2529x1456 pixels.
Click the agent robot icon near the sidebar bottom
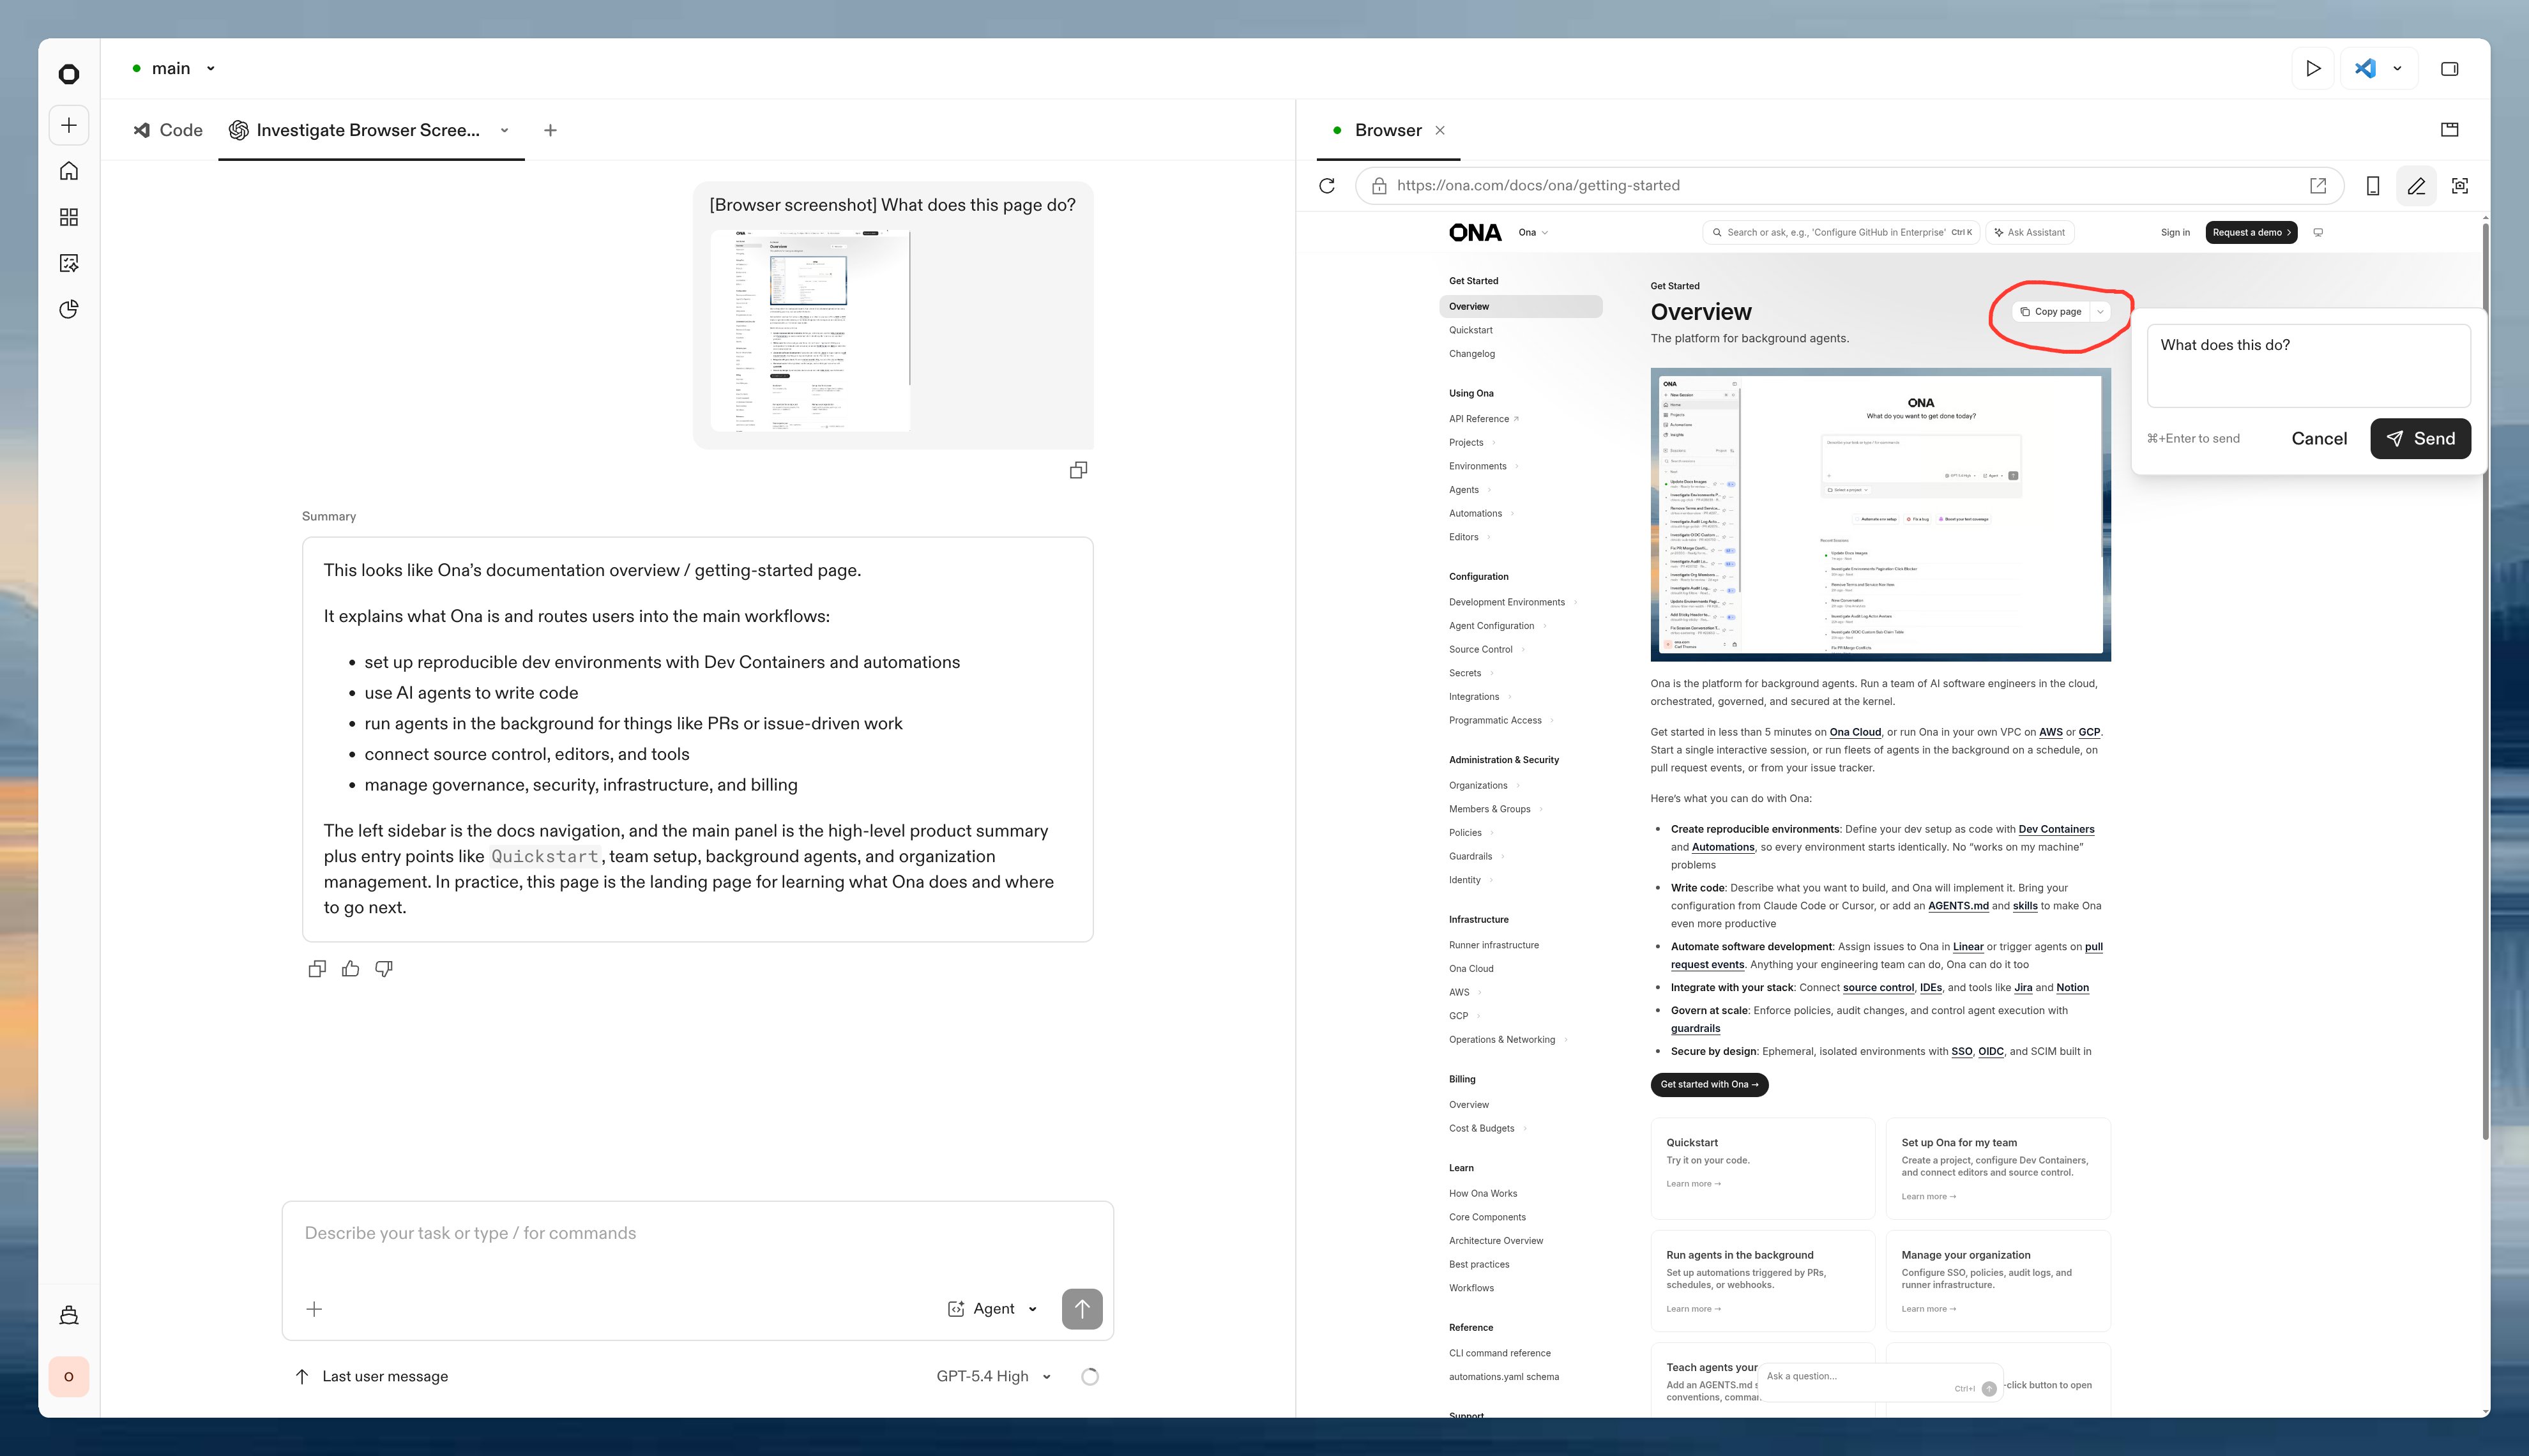[x=69, y=1315]
